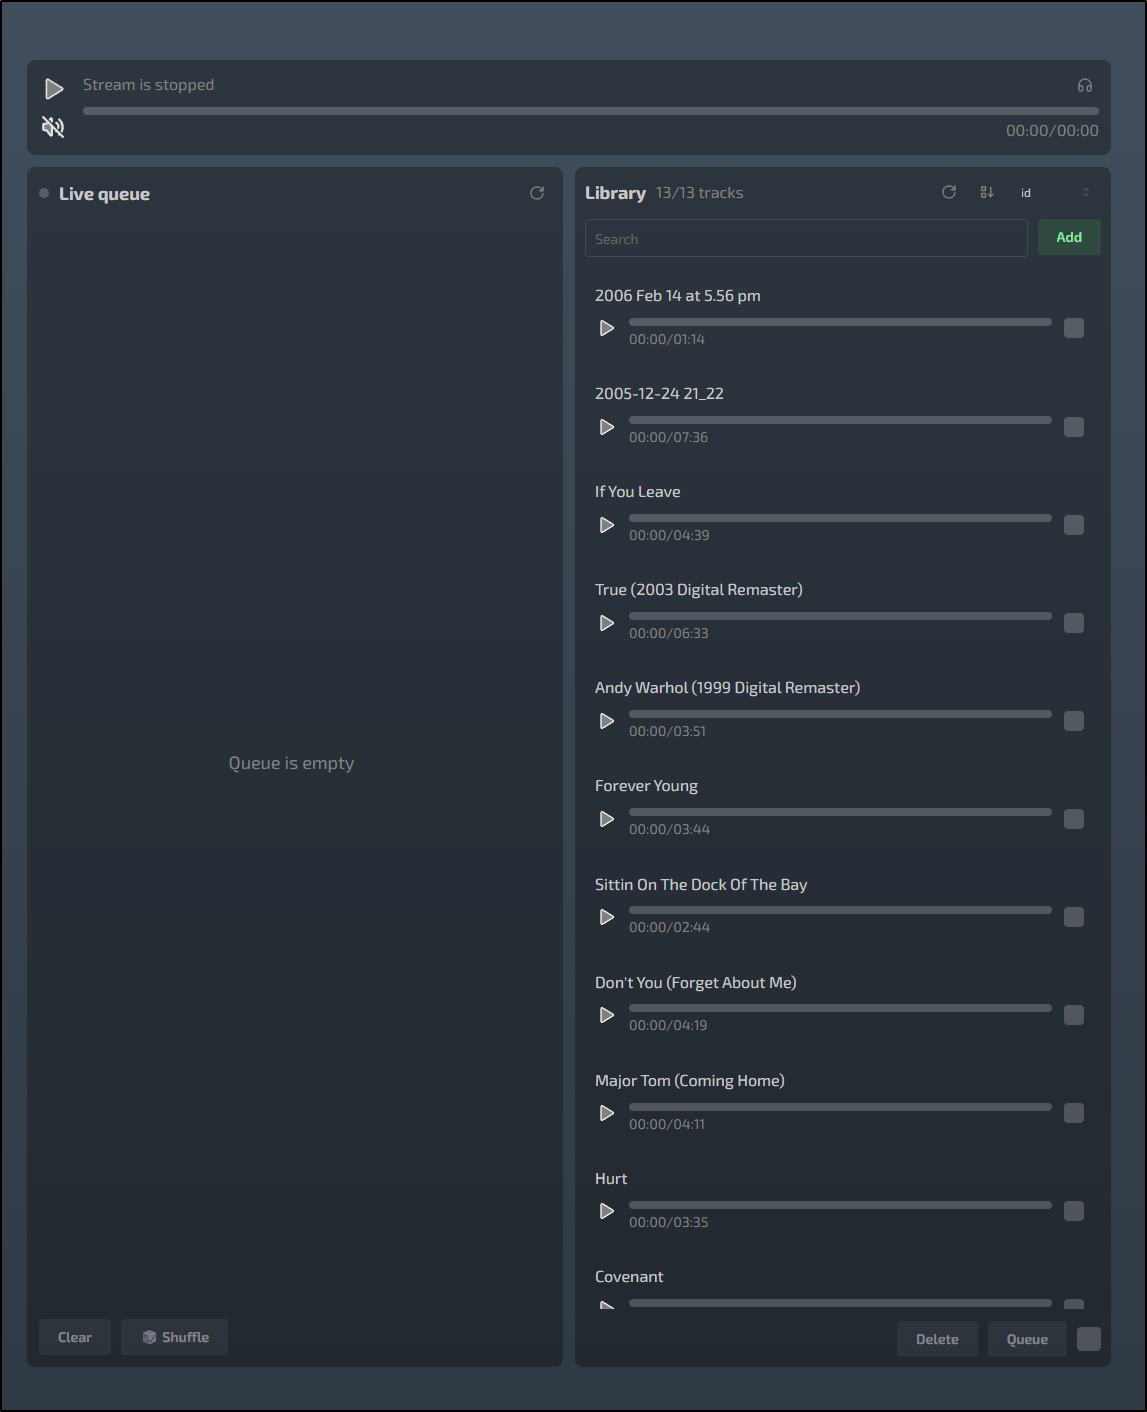Click the 'Live queue' heading
Viewport: 1147px width, 1412px height.
pyautogui.click(x=104, y=194)
